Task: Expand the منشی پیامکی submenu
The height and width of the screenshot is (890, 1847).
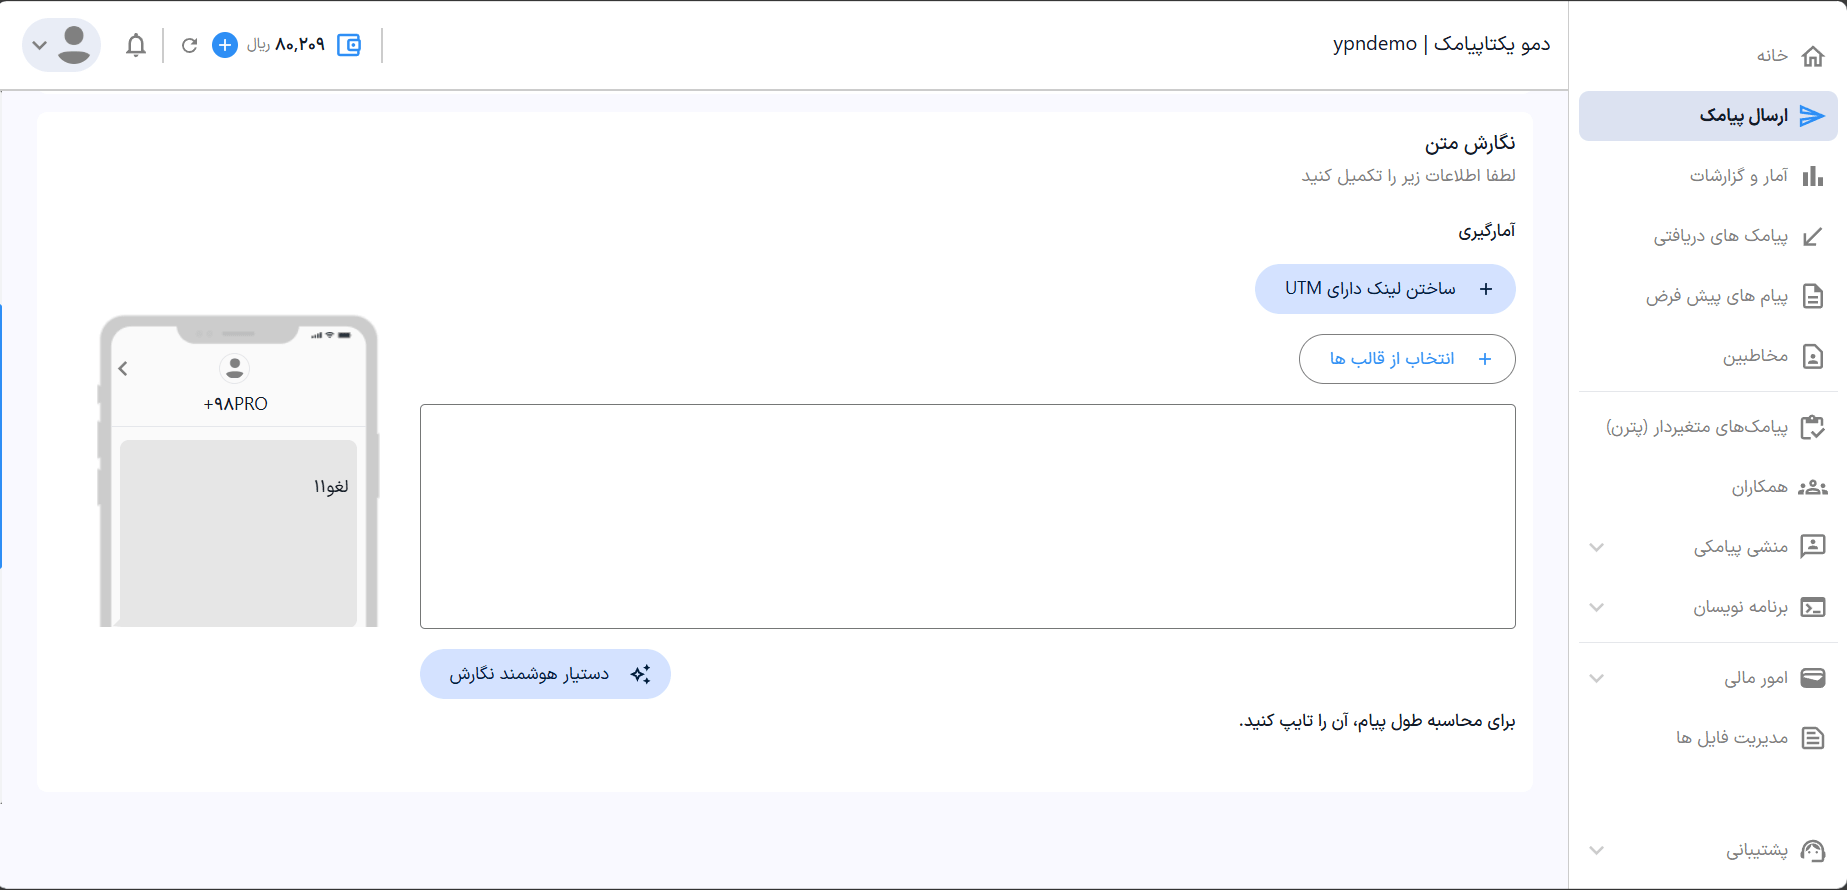Action: coord(1597,547)
